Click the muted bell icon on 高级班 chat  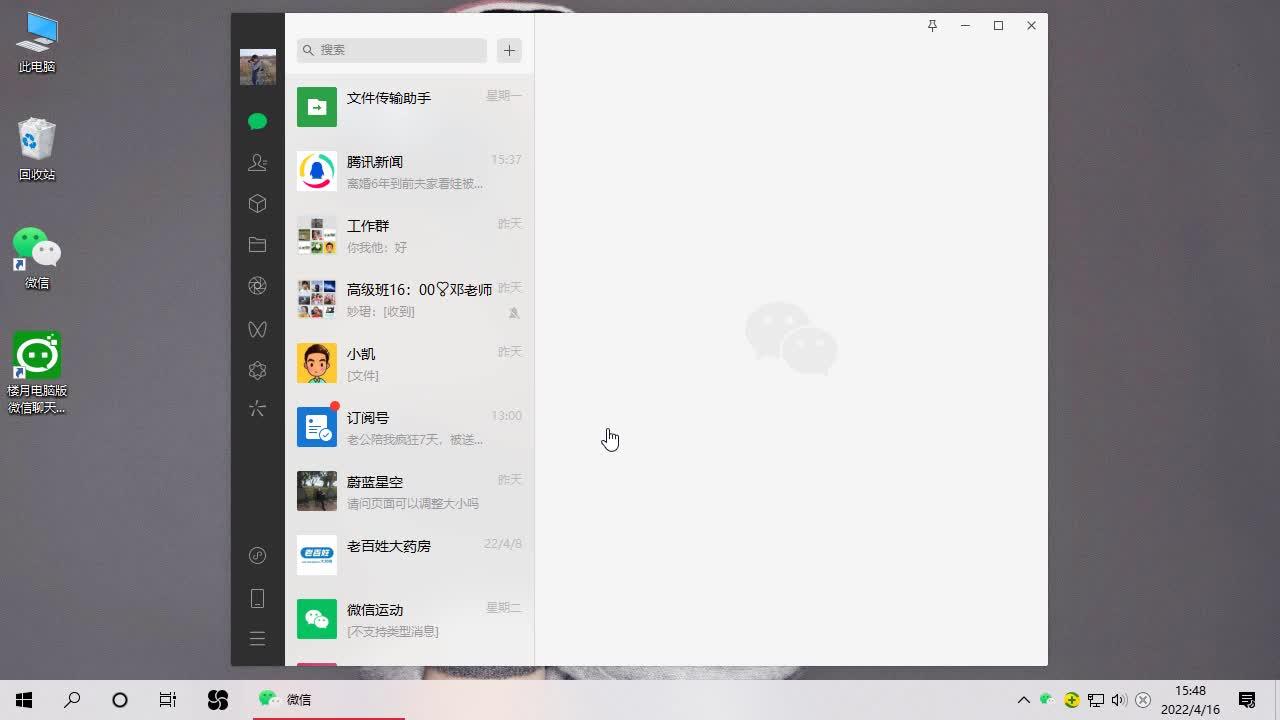pos(514,313)
